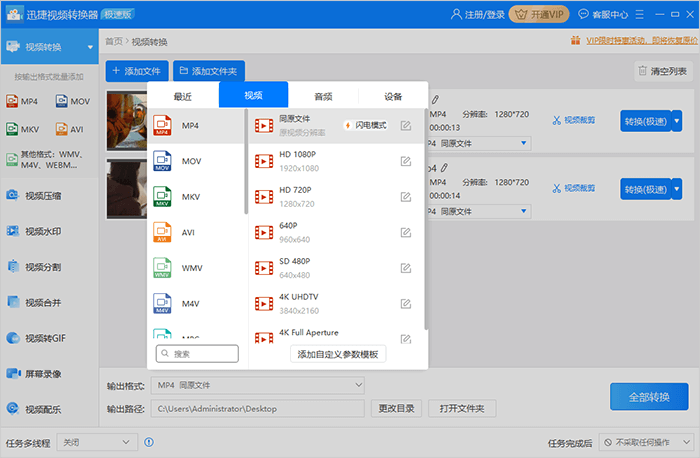Viewport: 700px width, 458px height.
Task: Click 打开文件夹 button
Action: click(x=462, y=408)
